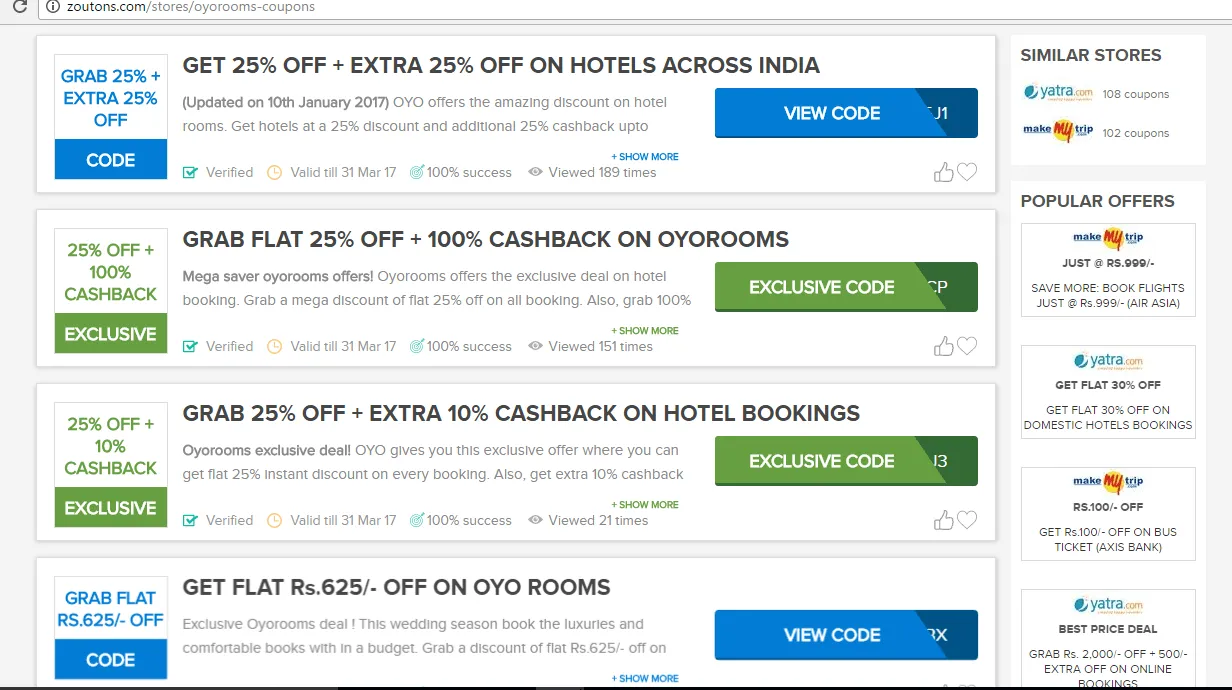Click the clock icon beside Valid till 31 Mar 17
Image resolution: width=1232 pixels, height=690 pixels.
click(x=274, y=172)
